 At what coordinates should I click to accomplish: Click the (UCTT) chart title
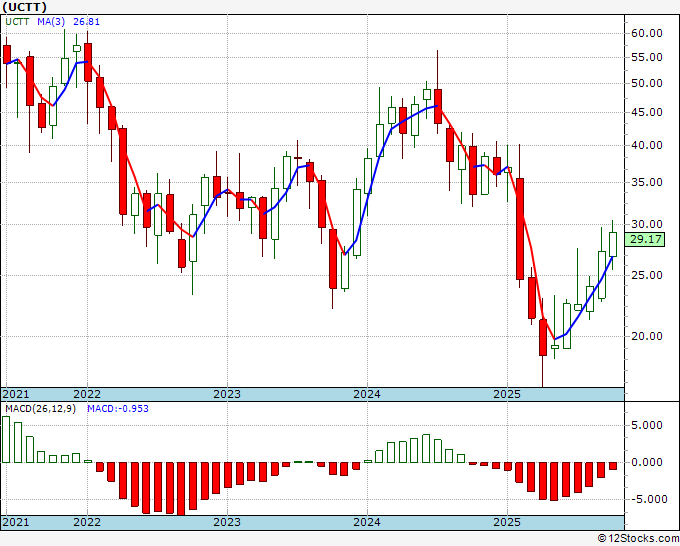tap(24, 7)
